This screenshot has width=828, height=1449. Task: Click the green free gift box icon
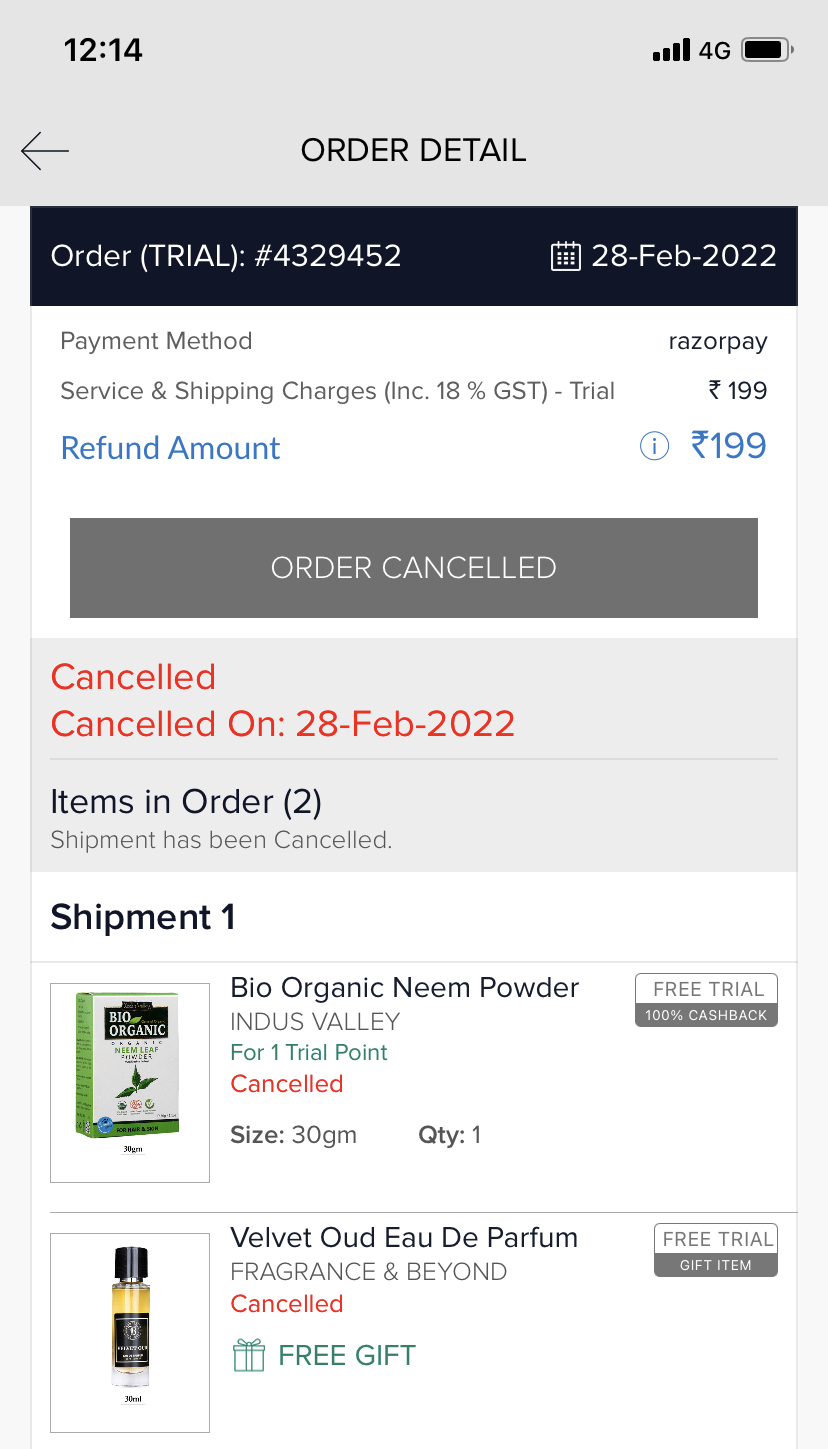pyautogui.click(x=249, y=1356)
